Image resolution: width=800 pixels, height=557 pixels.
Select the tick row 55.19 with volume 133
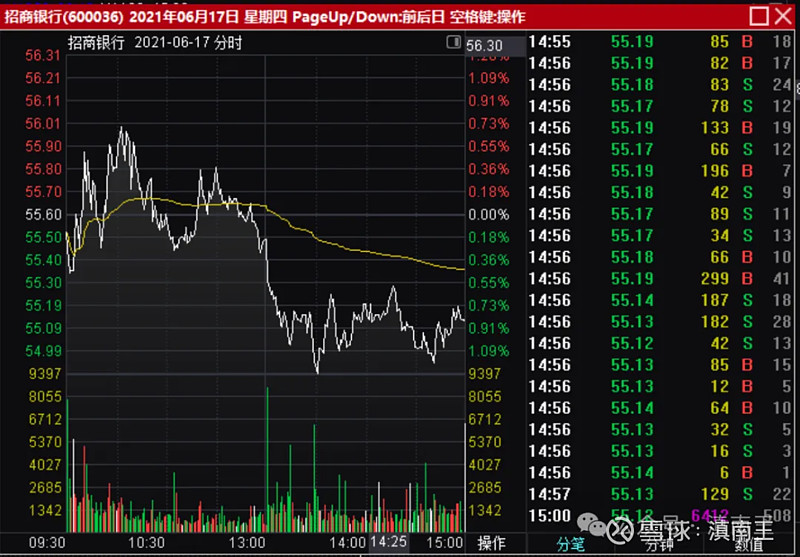(x=660, y=128)
